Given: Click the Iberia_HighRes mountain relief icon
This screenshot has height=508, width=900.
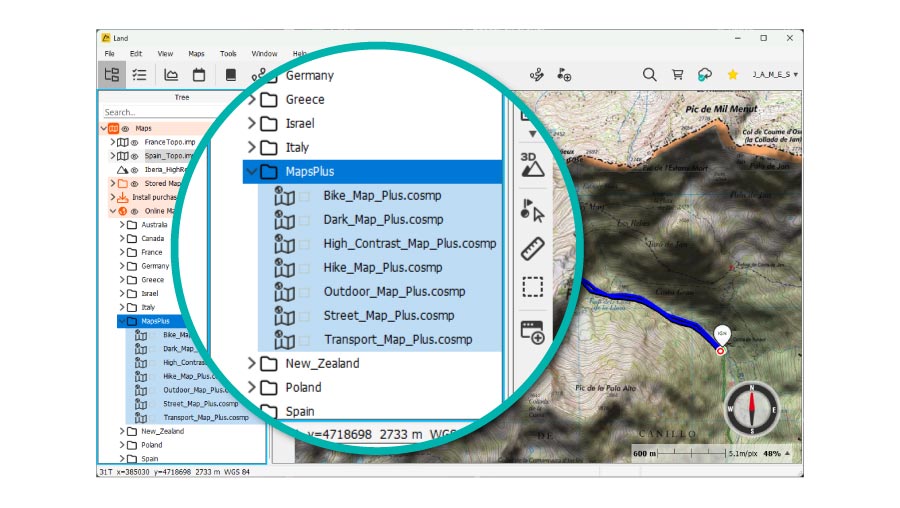Looking at the screenshot, I should pos(122,170).
